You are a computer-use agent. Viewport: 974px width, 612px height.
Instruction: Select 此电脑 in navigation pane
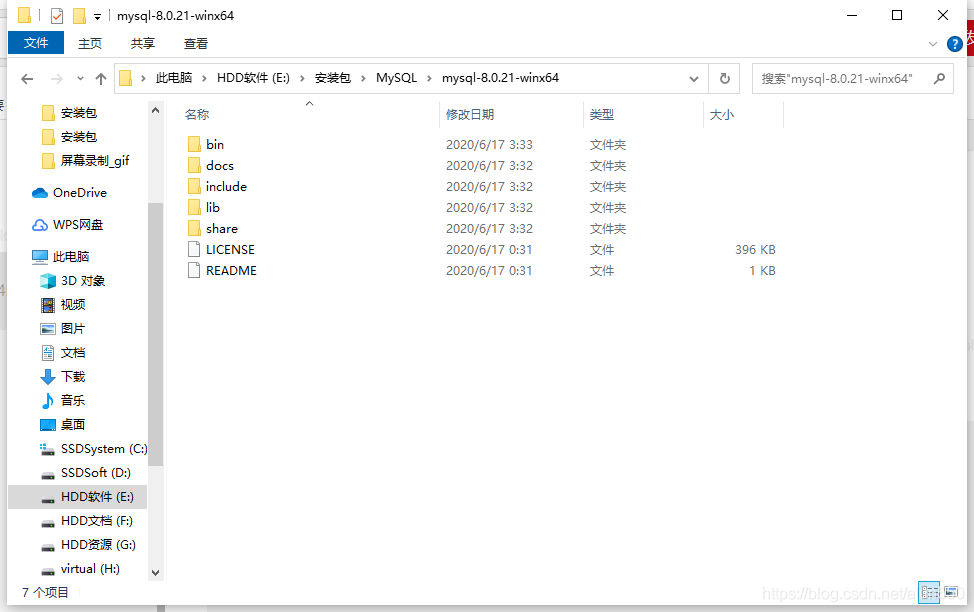coord(61,257)
